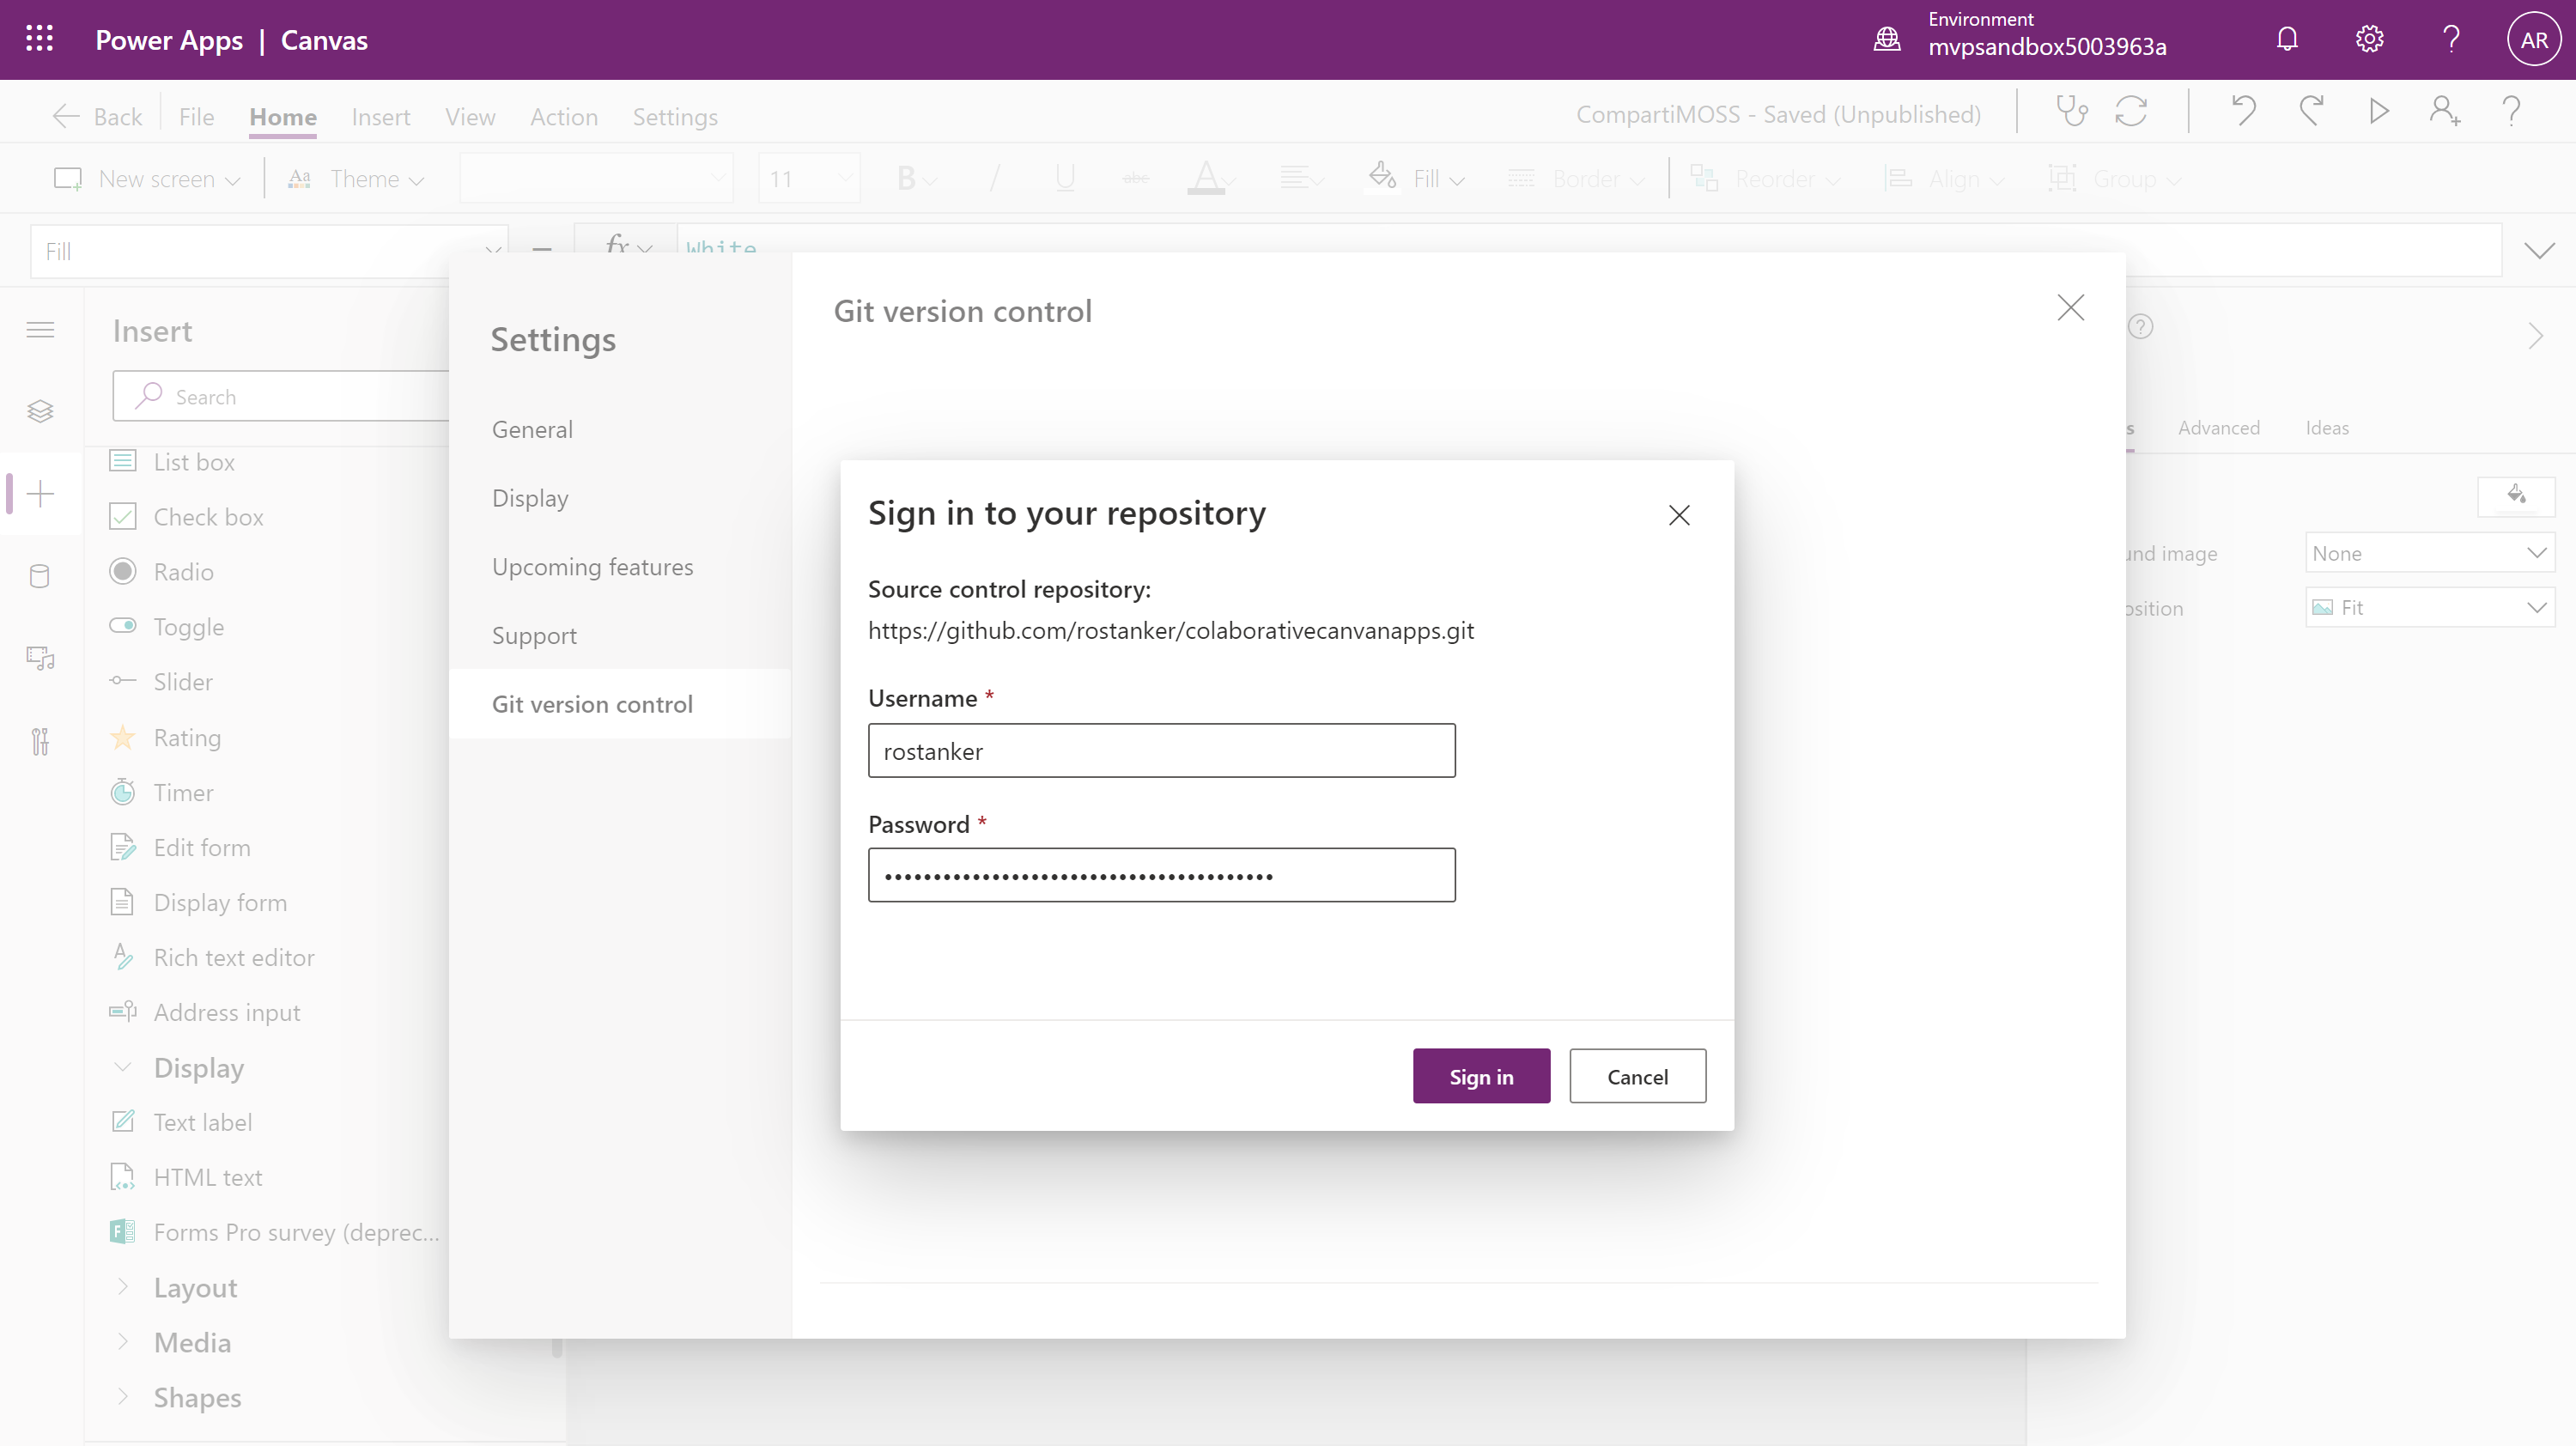Open Tree view layers icon

click(40, 411)
